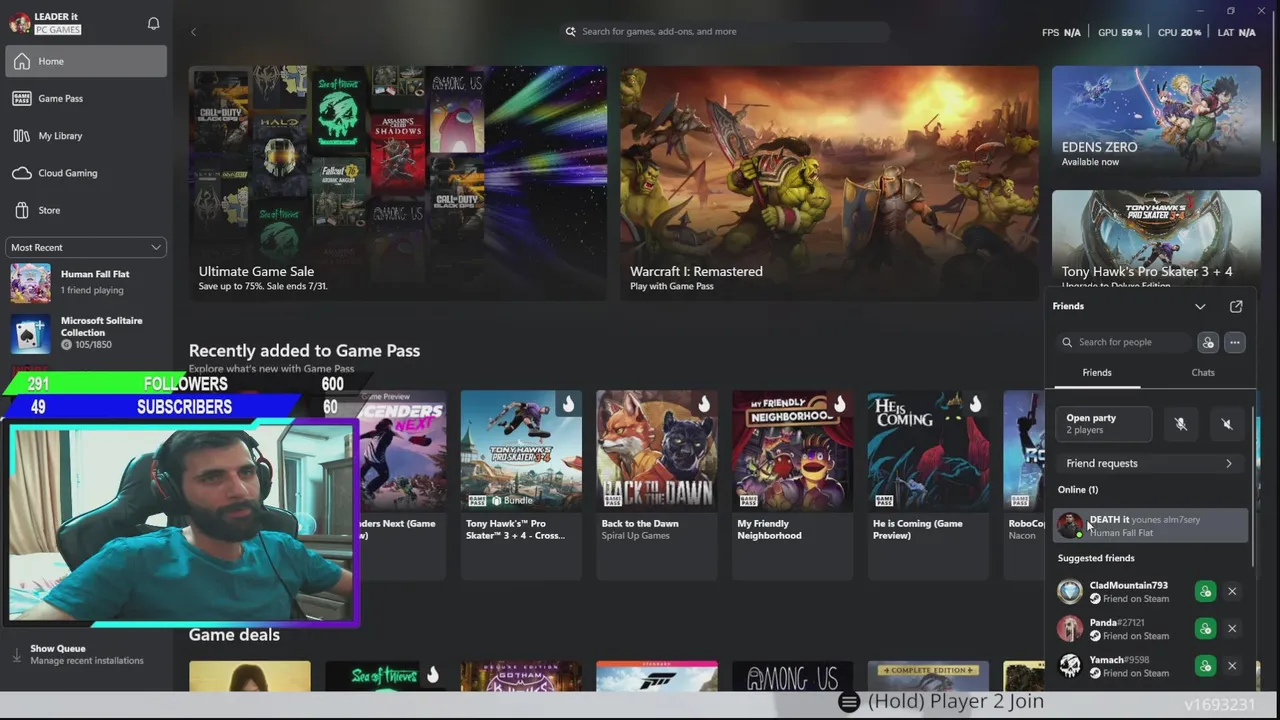Toggle party microphone mute
Image resolution: width=1280 pixels, height=720 pixels.
point(1181,424)
